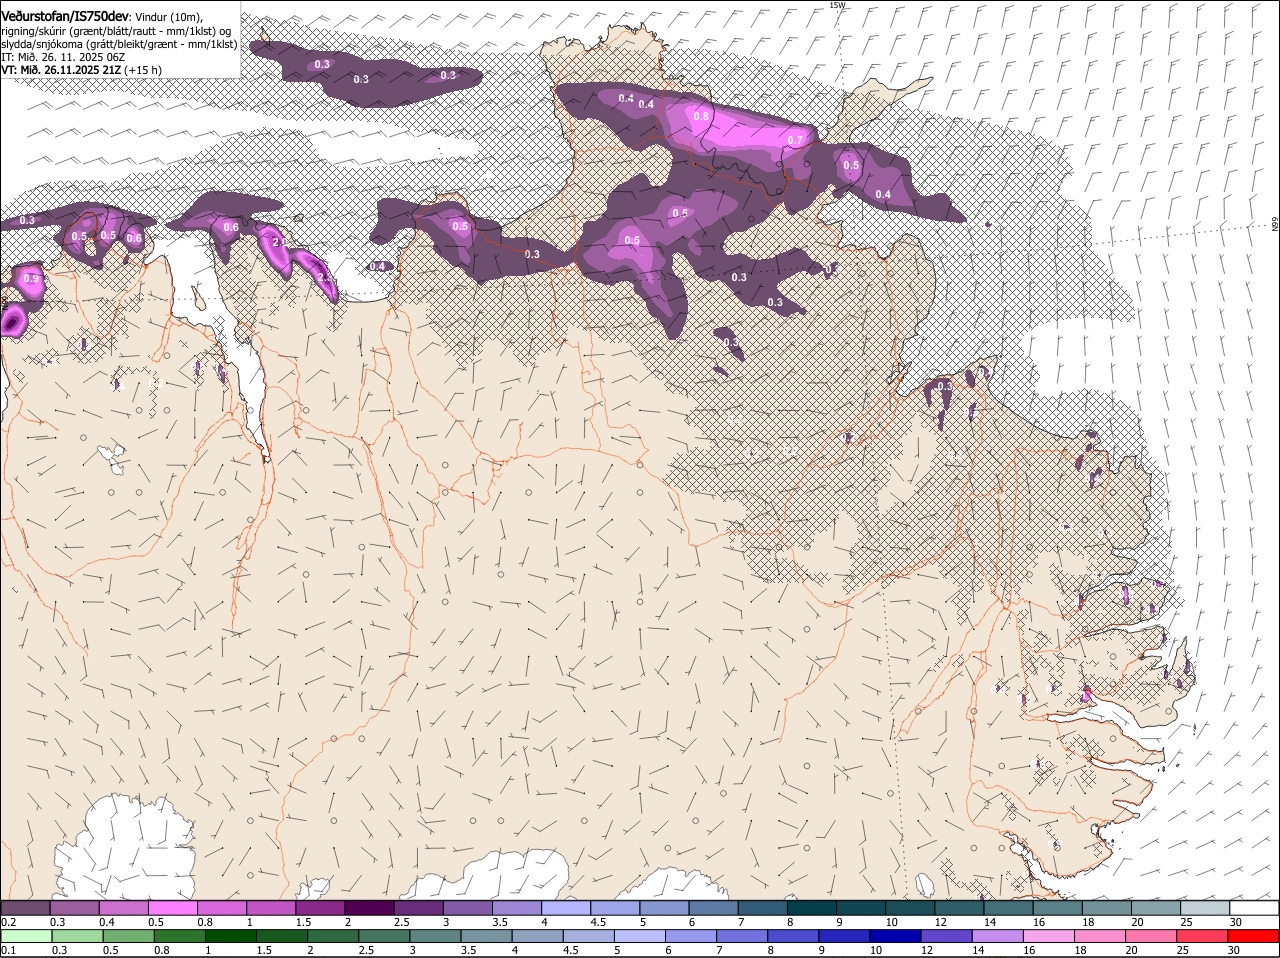Select the 18 swatch in the upper legend row
This screenshot has width=1280, height=958.
(1106, 907)
